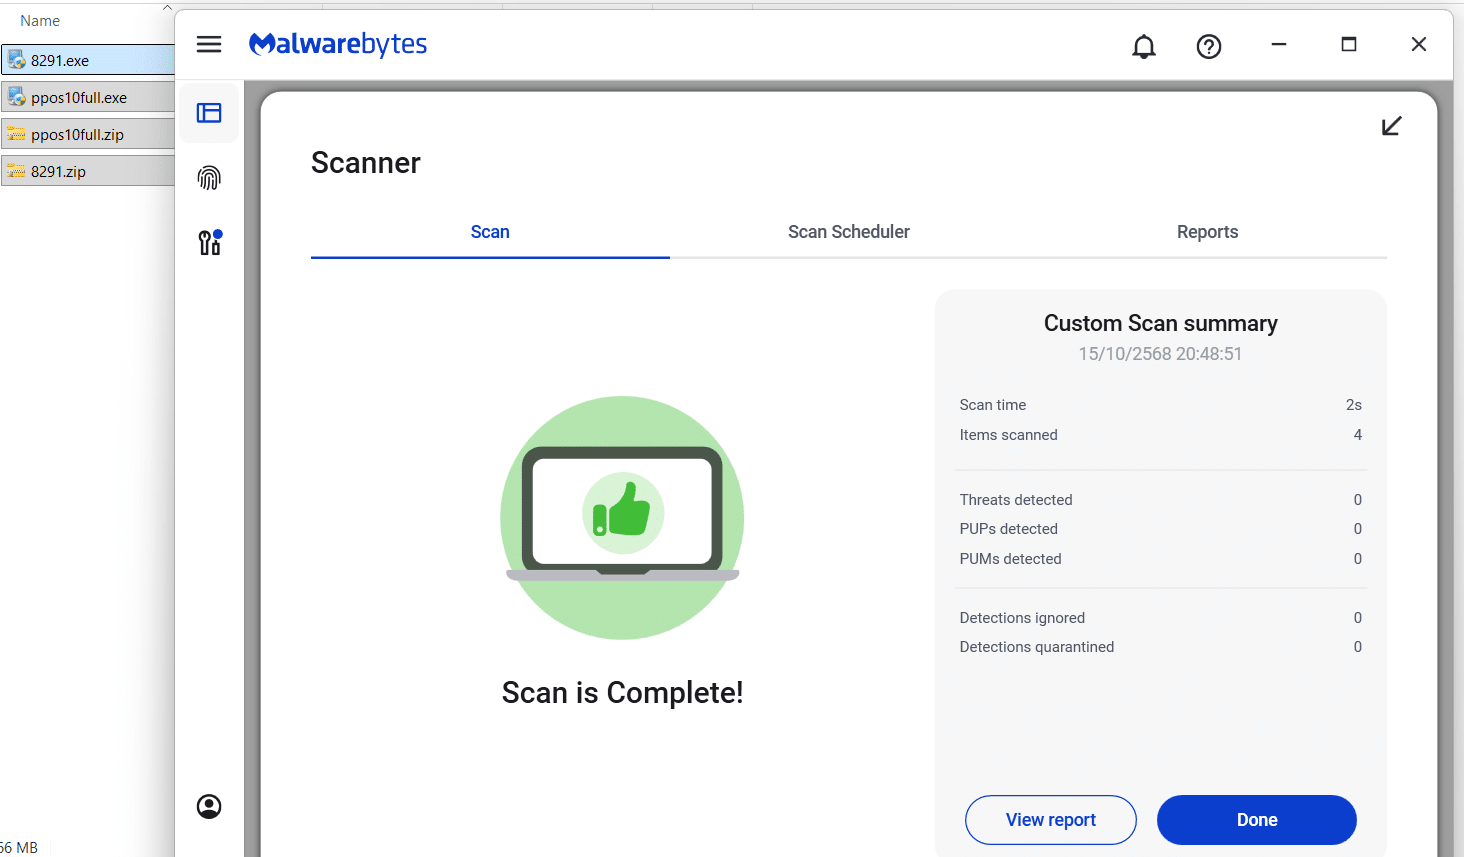
Task: Open the help question mark icon
Action: [x=1209, y=46]
